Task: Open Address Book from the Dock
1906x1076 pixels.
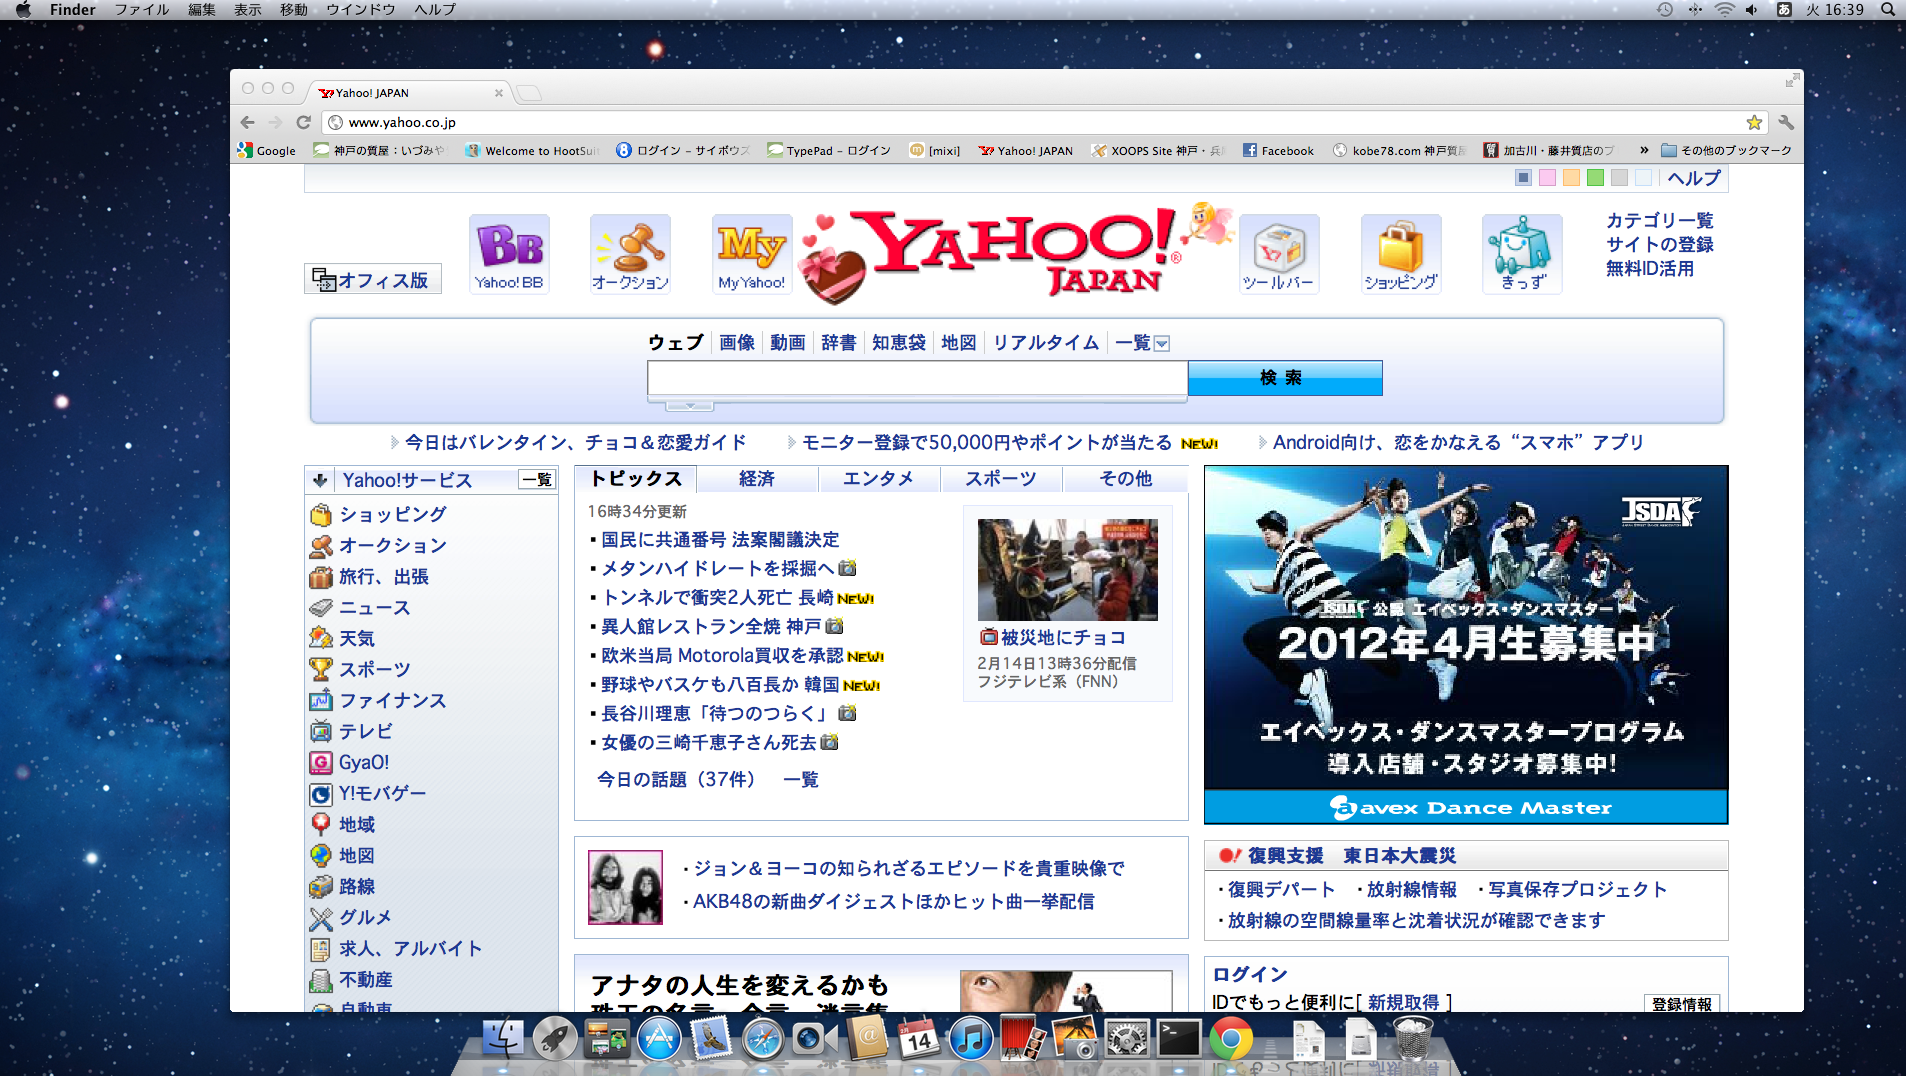Action: coord(867,1040)
